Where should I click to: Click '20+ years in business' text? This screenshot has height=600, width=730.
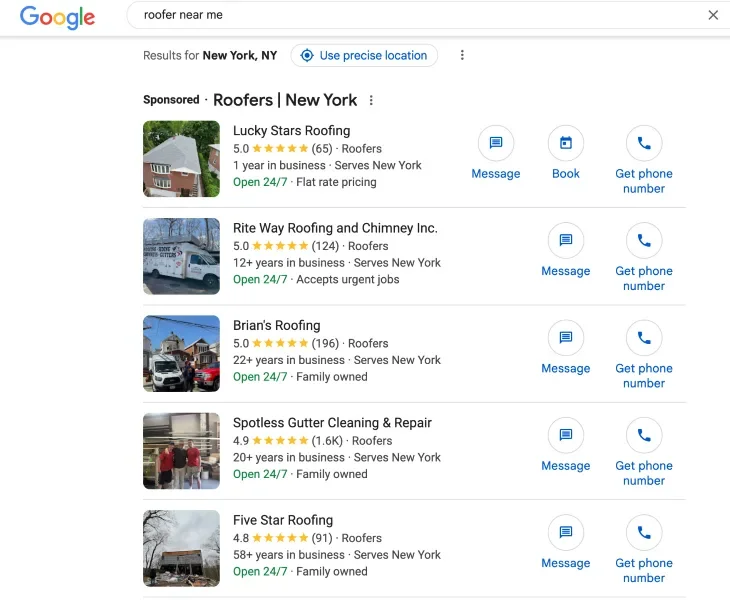[x=289, y=457]
